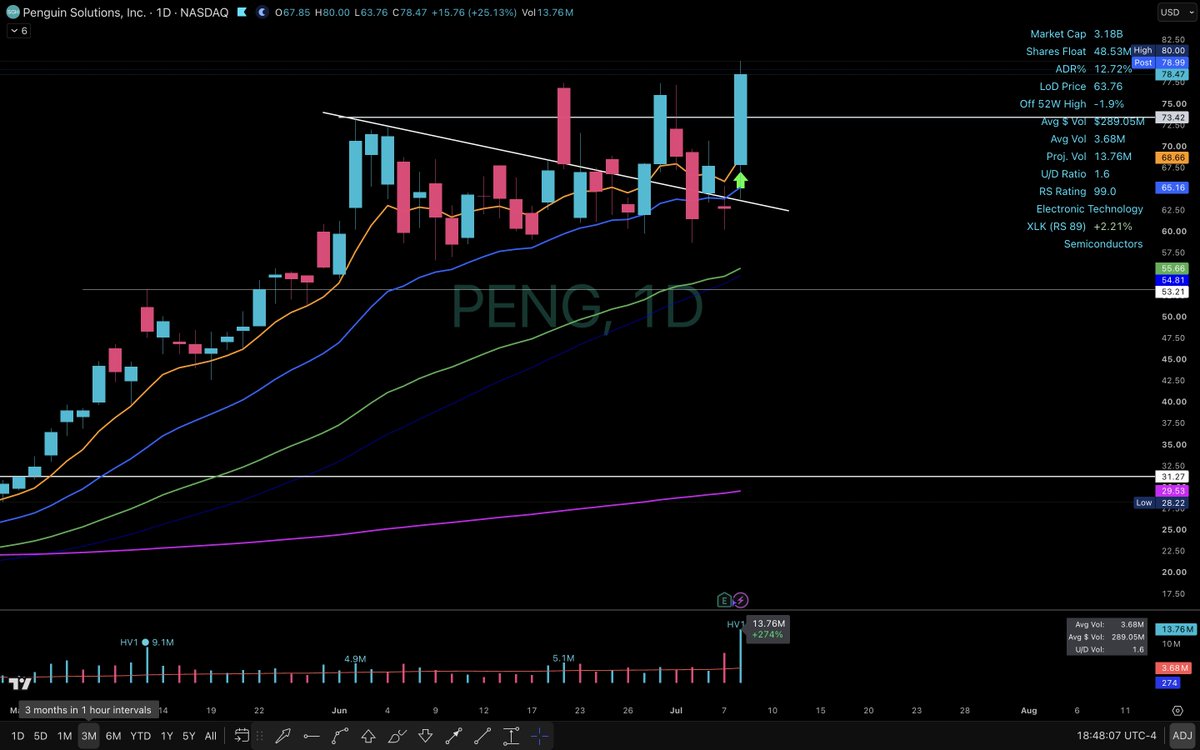
Task: Select the 5Y time range
Action: (188, 736)
